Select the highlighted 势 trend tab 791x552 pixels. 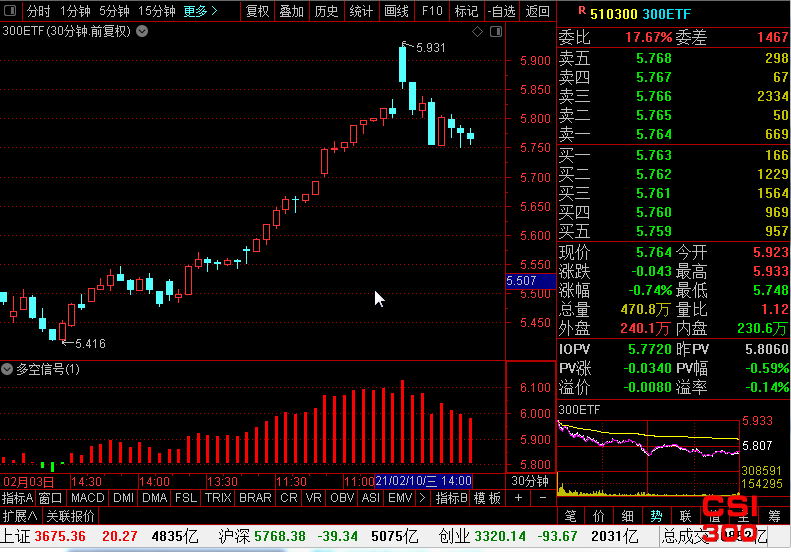point(656,516)
